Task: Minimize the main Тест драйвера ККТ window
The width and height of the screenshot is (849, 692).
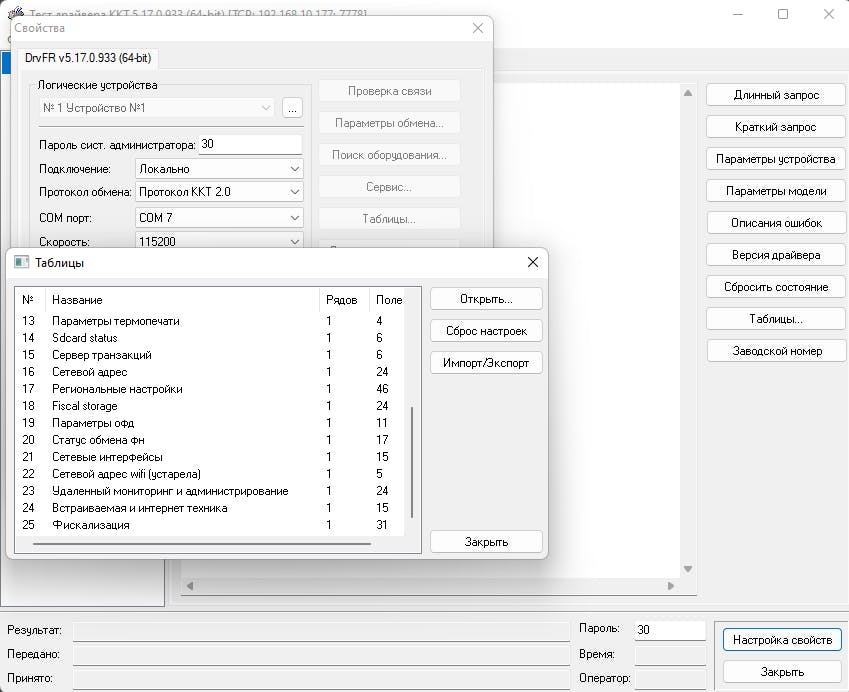Action: coord(737,14)
